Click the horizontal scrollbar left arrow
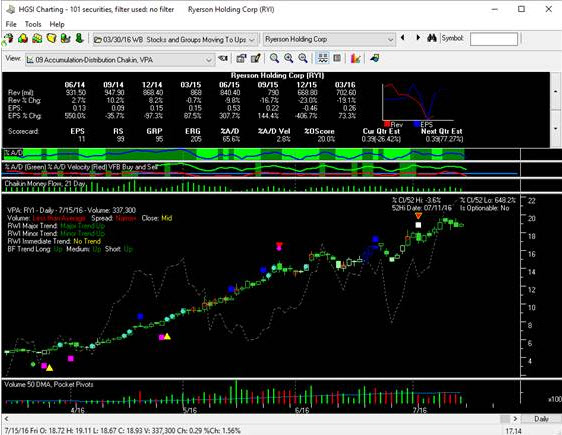The width and height of the screenshot is (562, 435). pyautogui.click(x=6, y=419)
